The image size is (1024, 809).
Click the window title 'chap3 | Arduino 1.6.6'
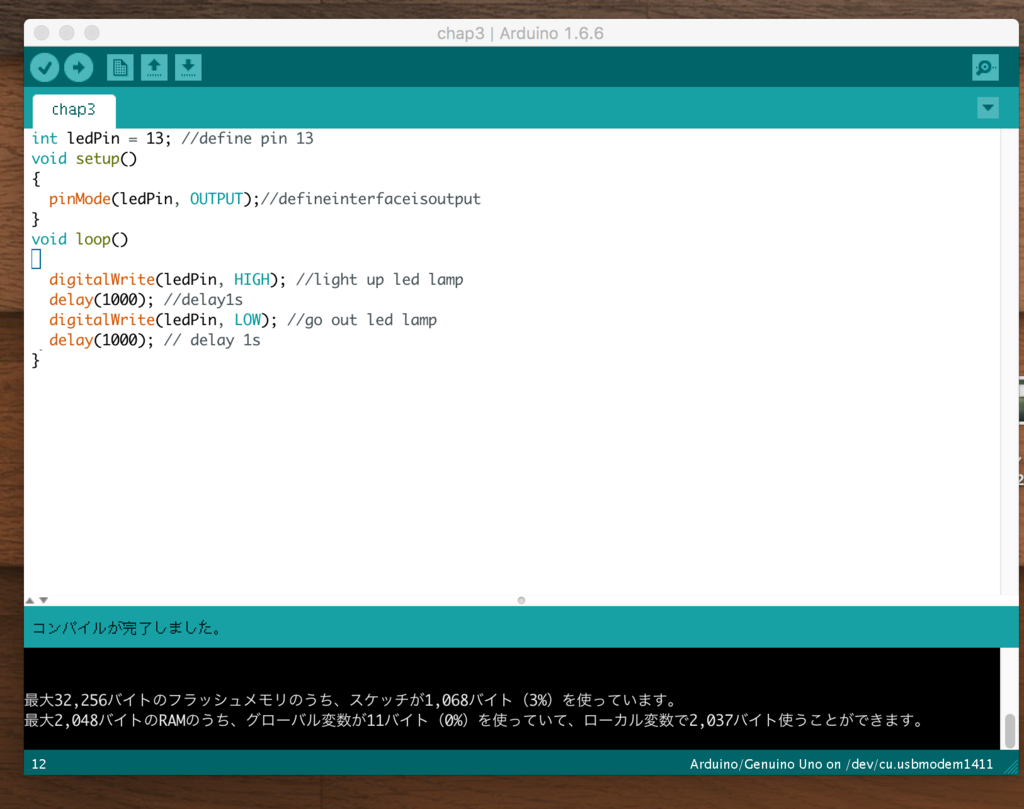[520, 33]
